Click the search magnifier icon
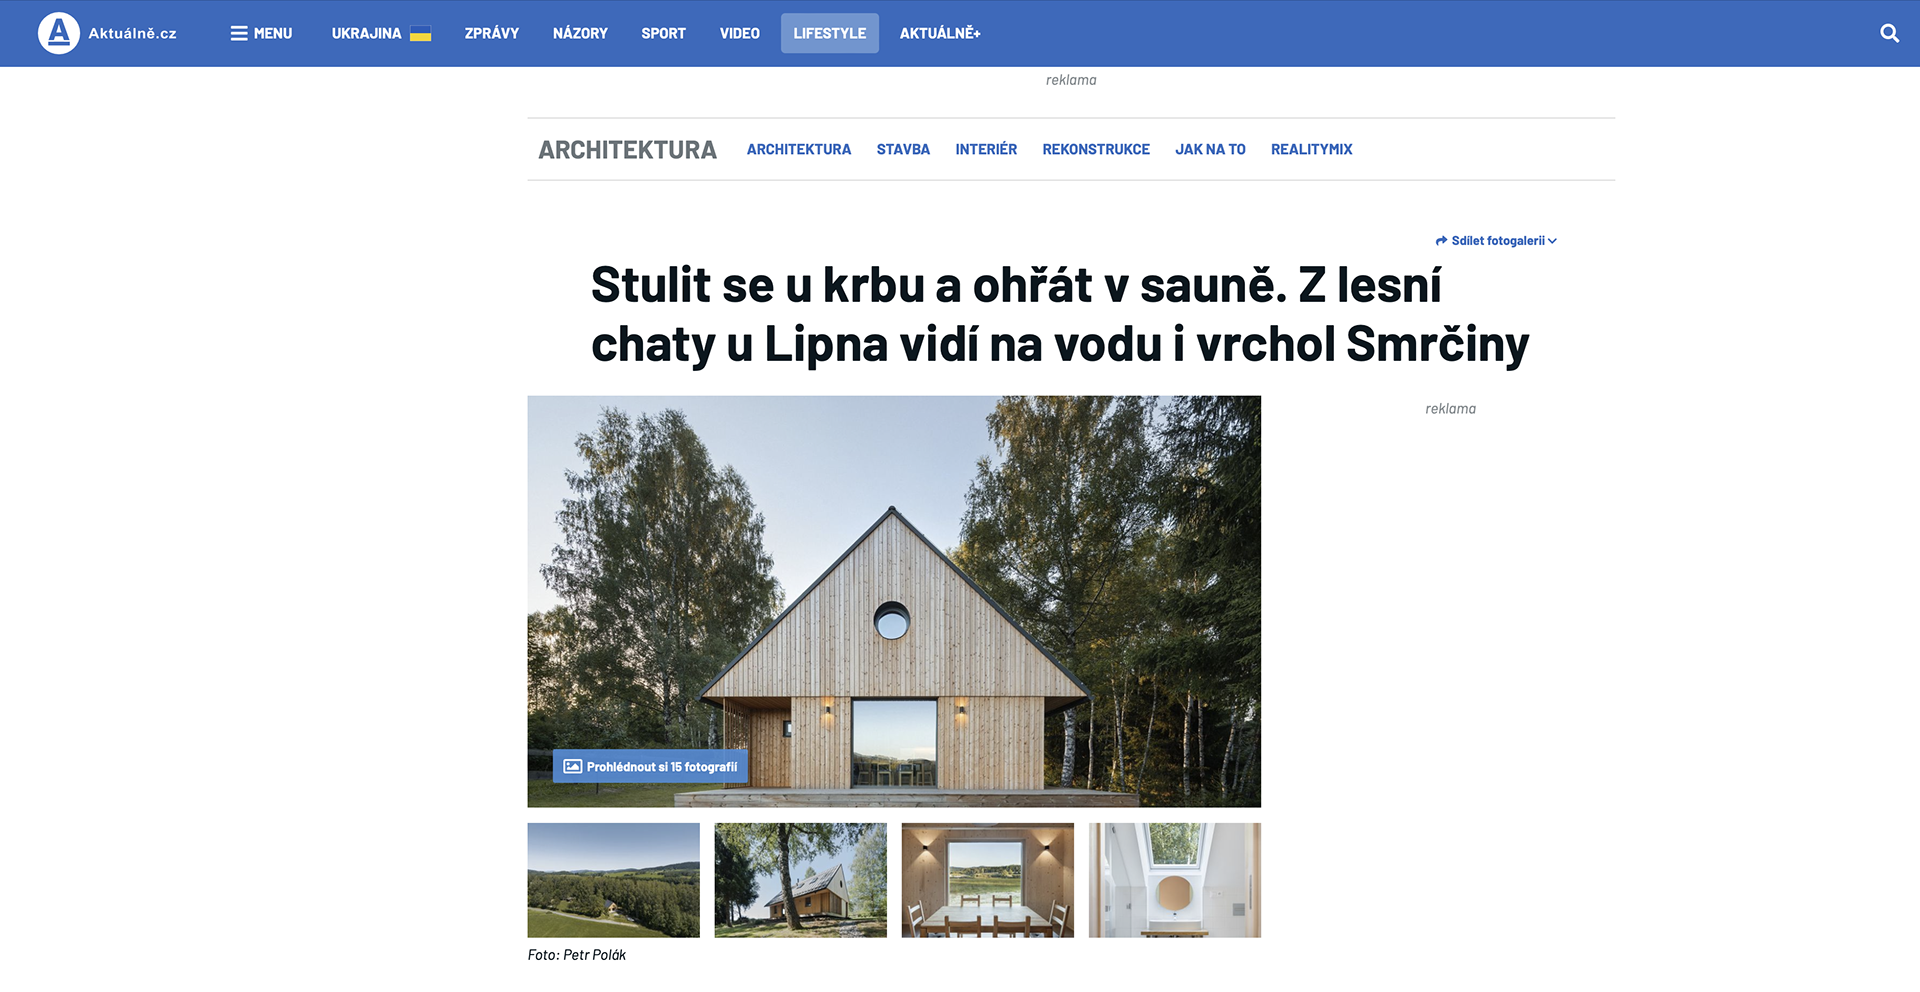Screen dimensions: 1920x992 [1889, 33]
